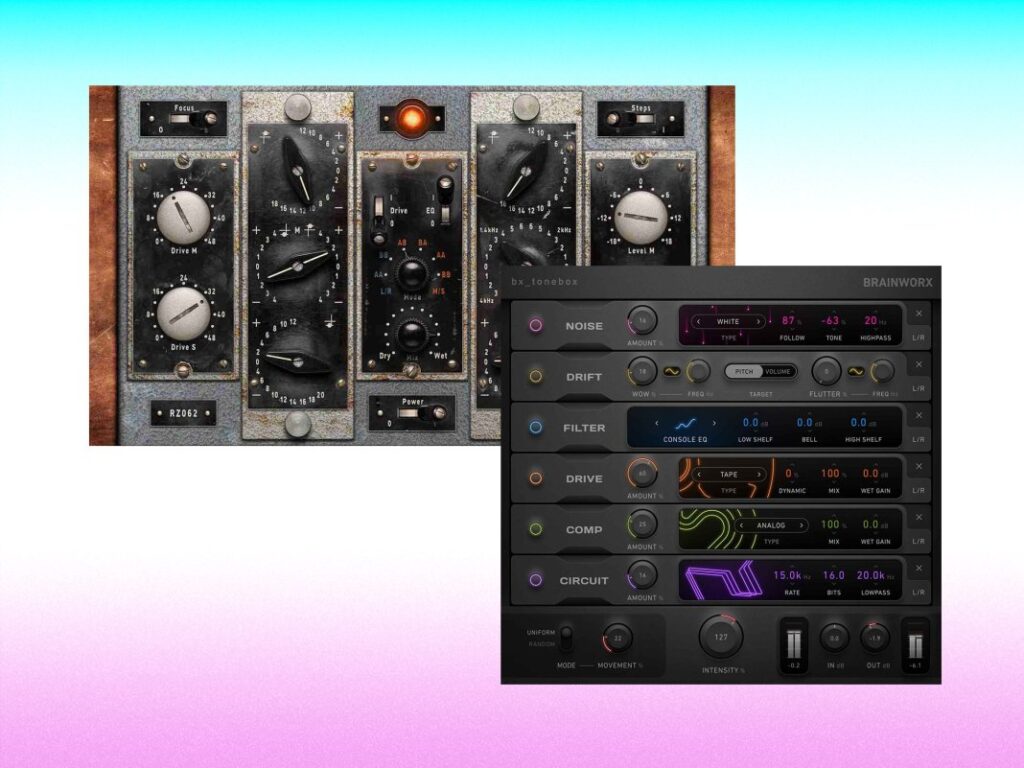Viewport: 1024px width, 768px height.
Task: Toggle the FILTER module power ring
Action: pos(536,427)
